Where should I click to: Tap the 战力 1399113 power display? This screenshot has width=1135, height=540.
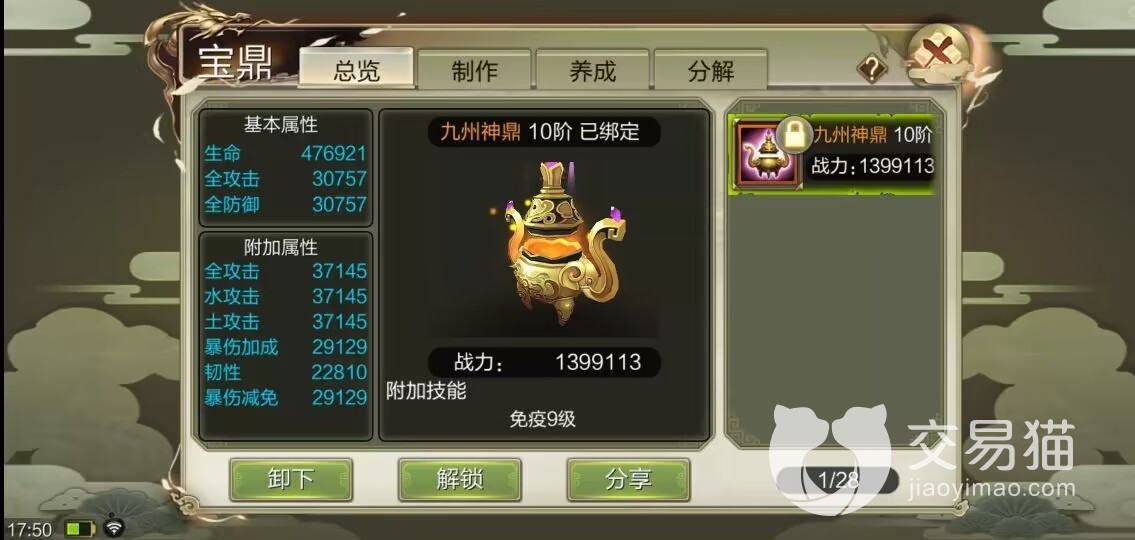(544, 362)
